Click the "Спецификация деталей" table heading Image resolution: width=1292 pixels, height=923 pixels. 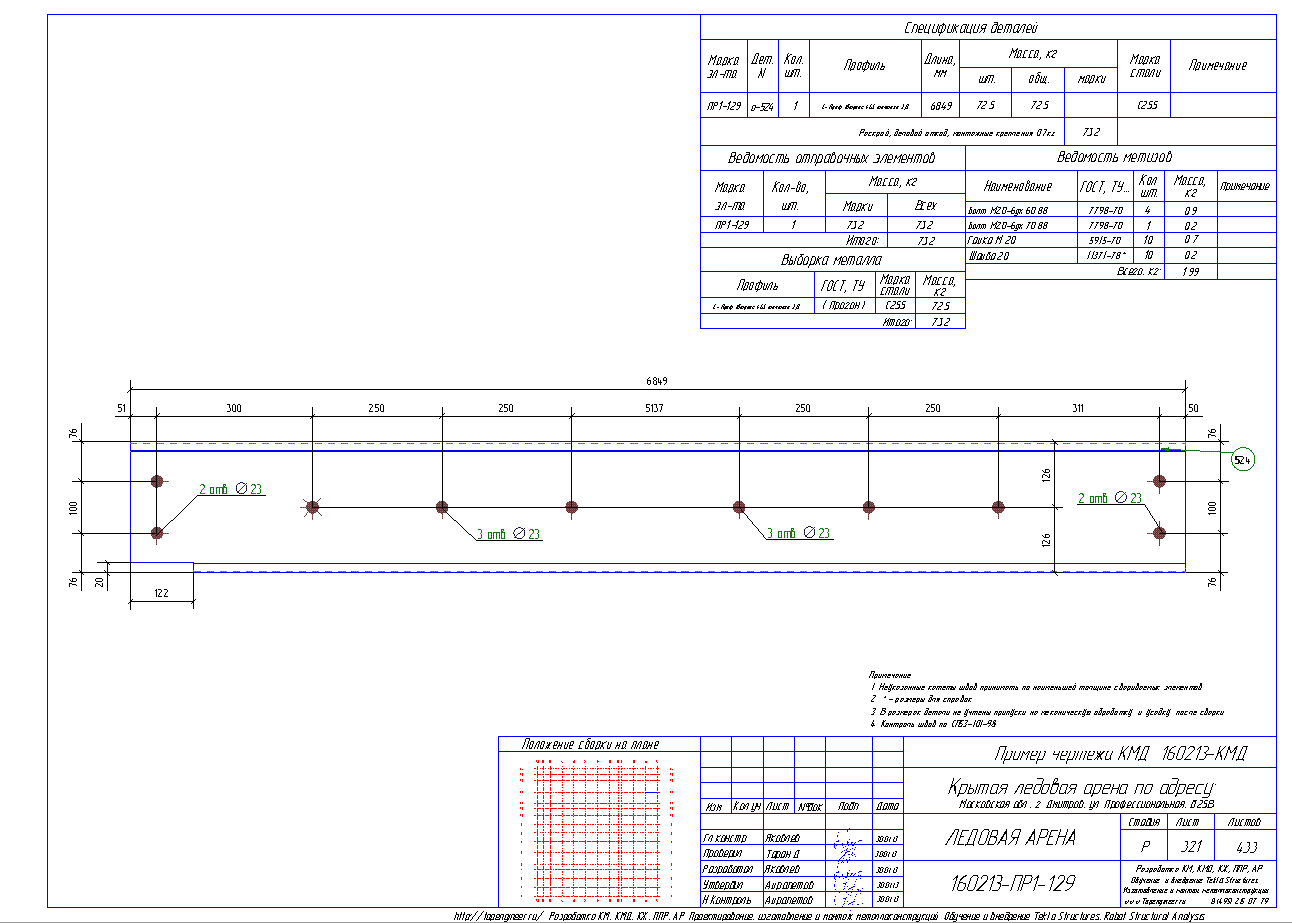(x=987, y=28)
